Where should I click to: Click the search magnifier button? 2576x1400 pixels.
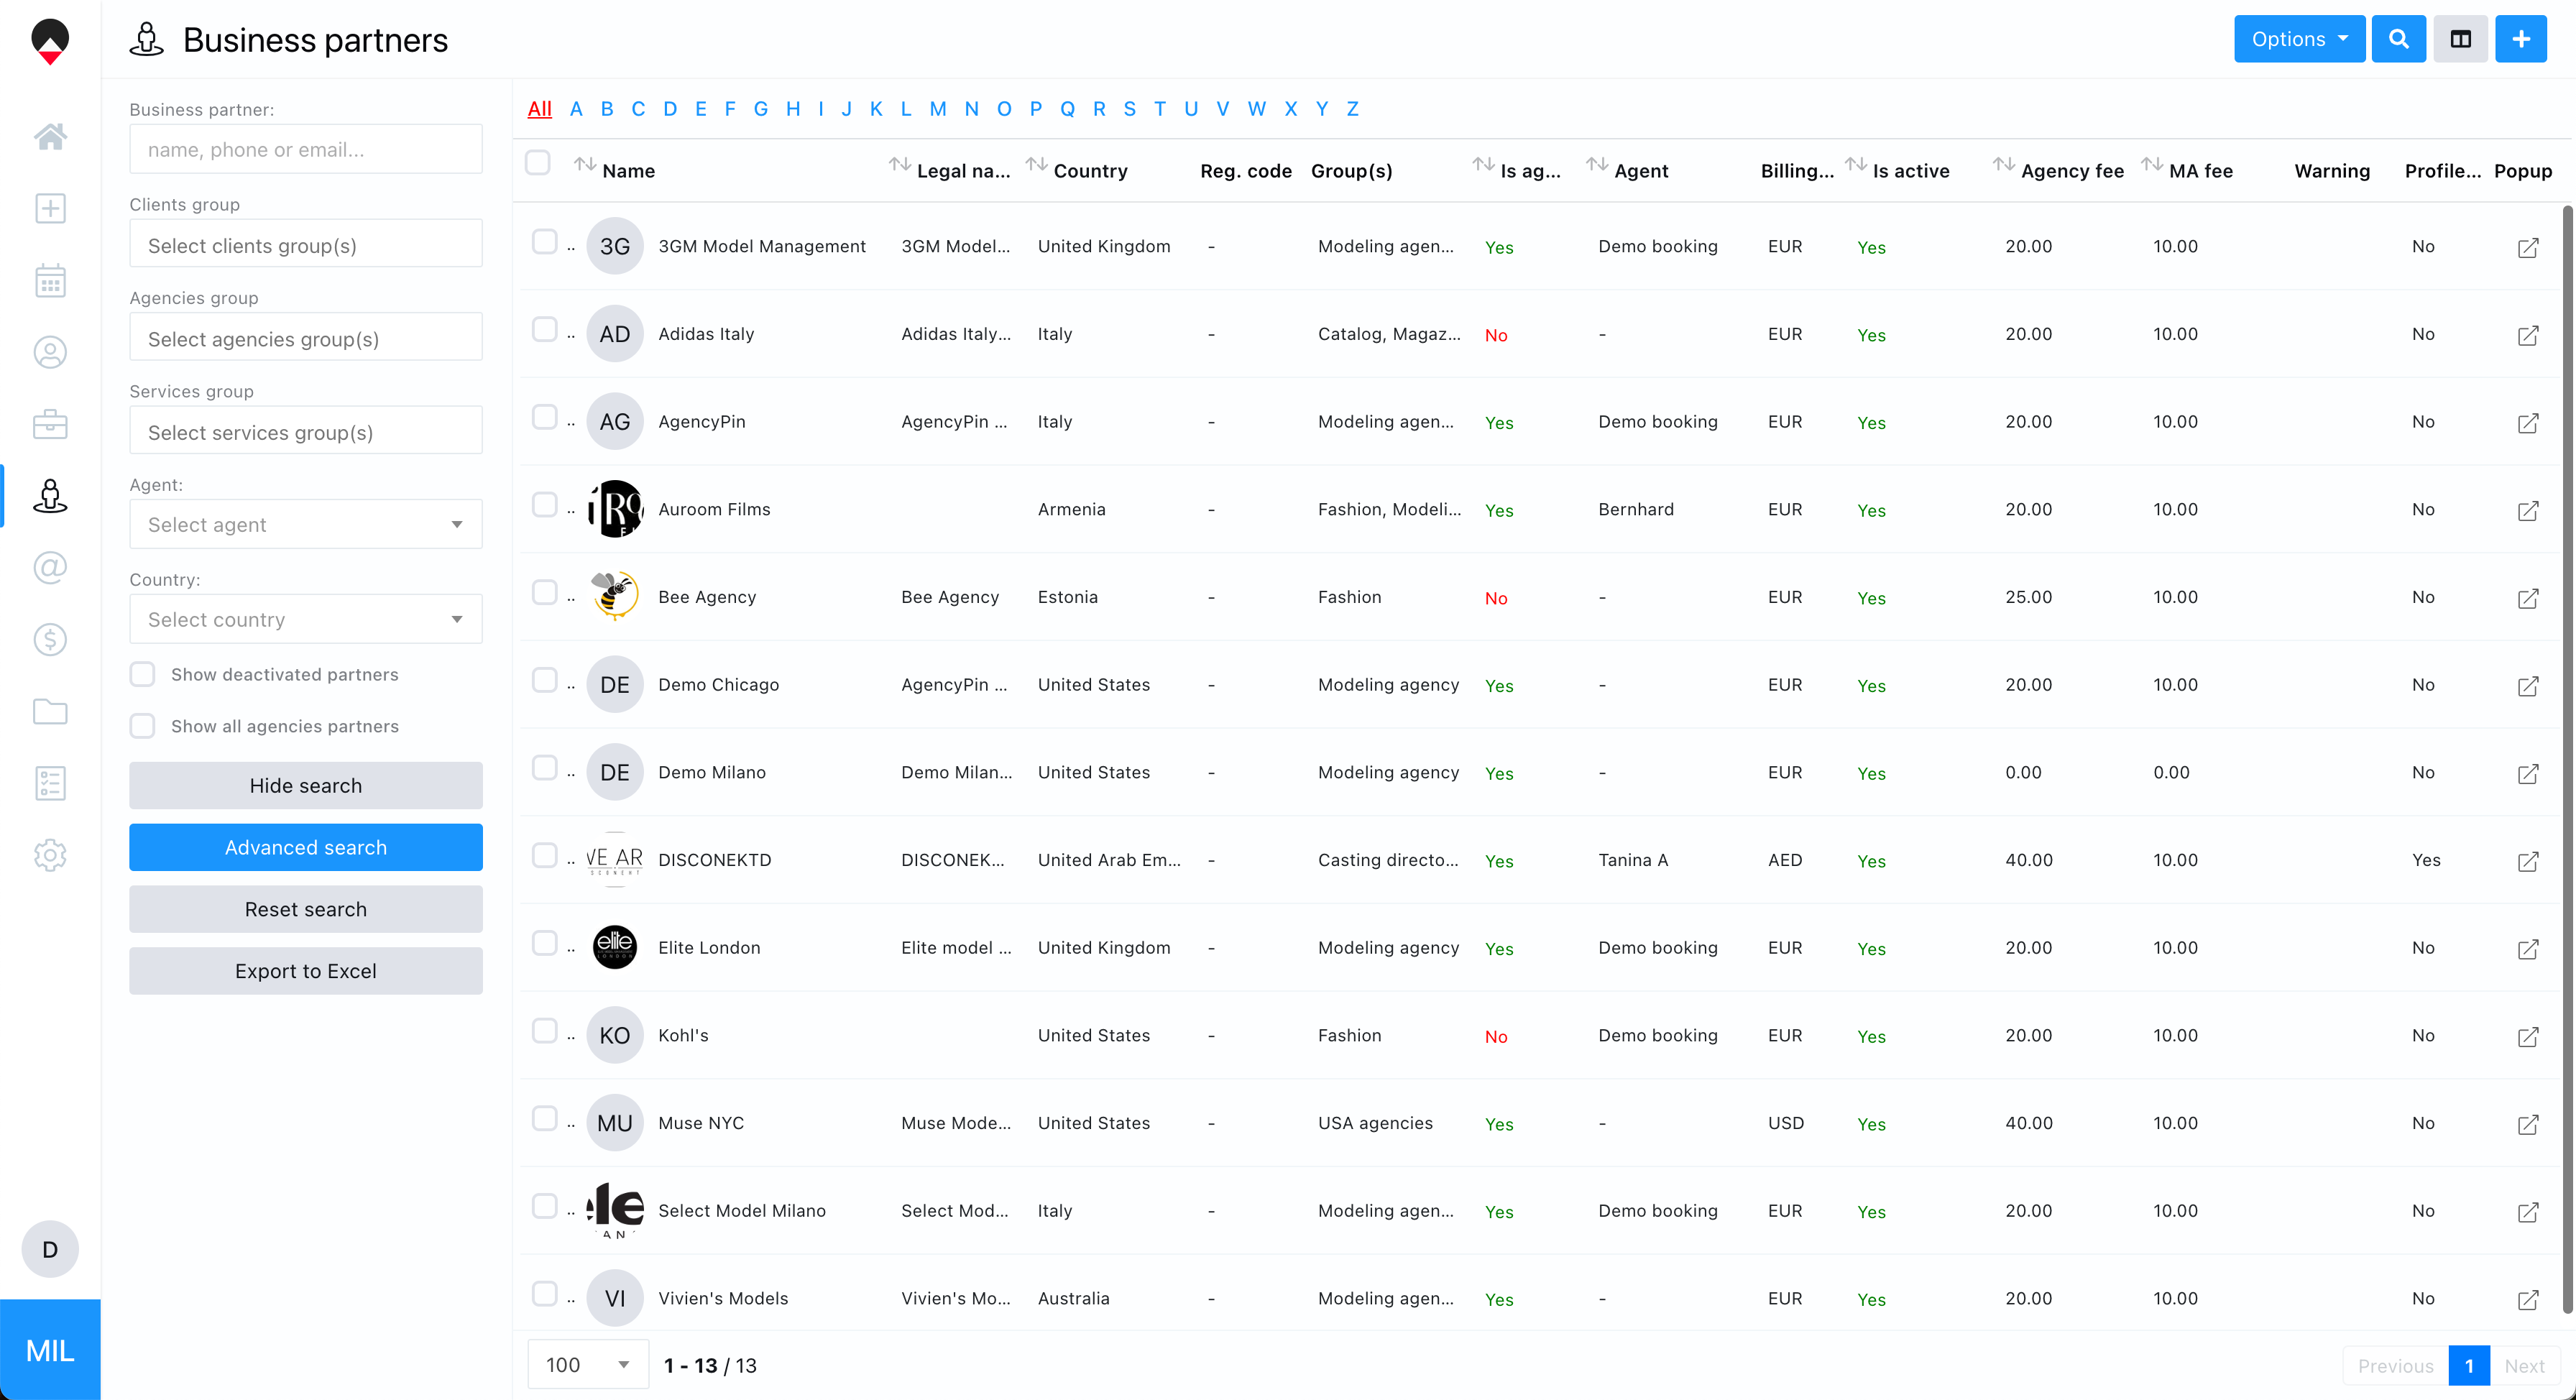tap(2398, 39)
